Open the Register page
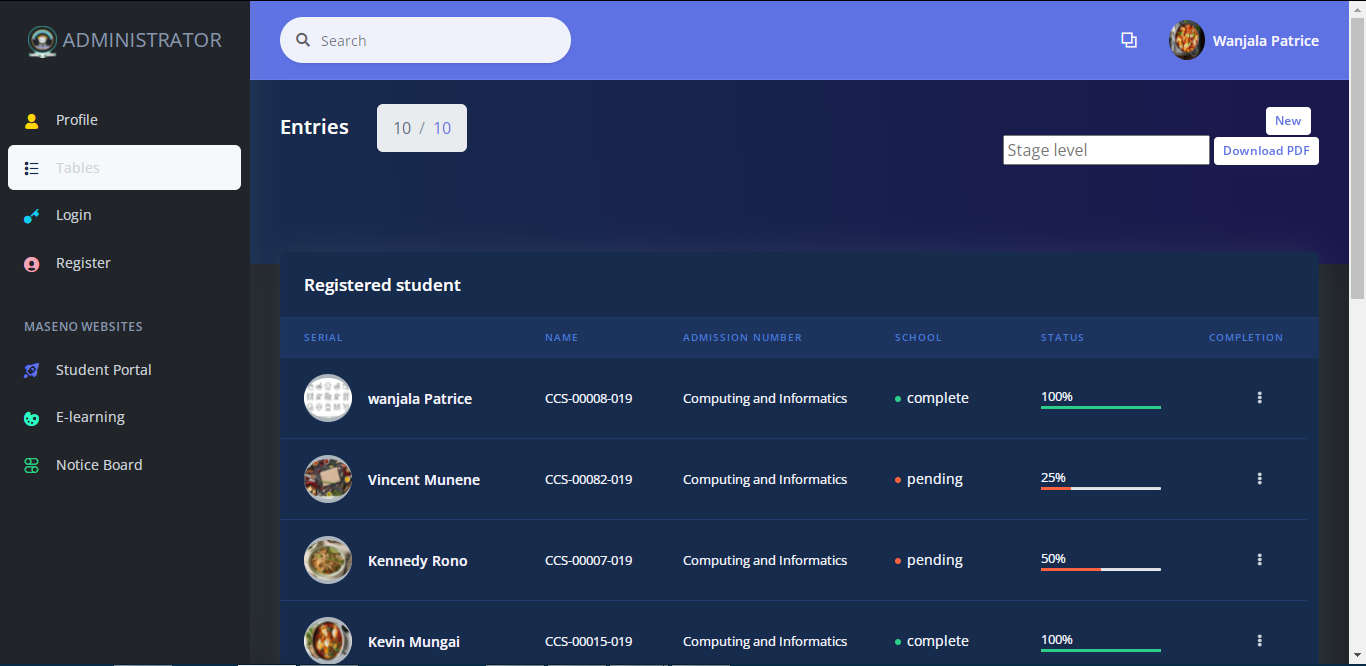Screen dimensions: 1366x666 point(124,263)
